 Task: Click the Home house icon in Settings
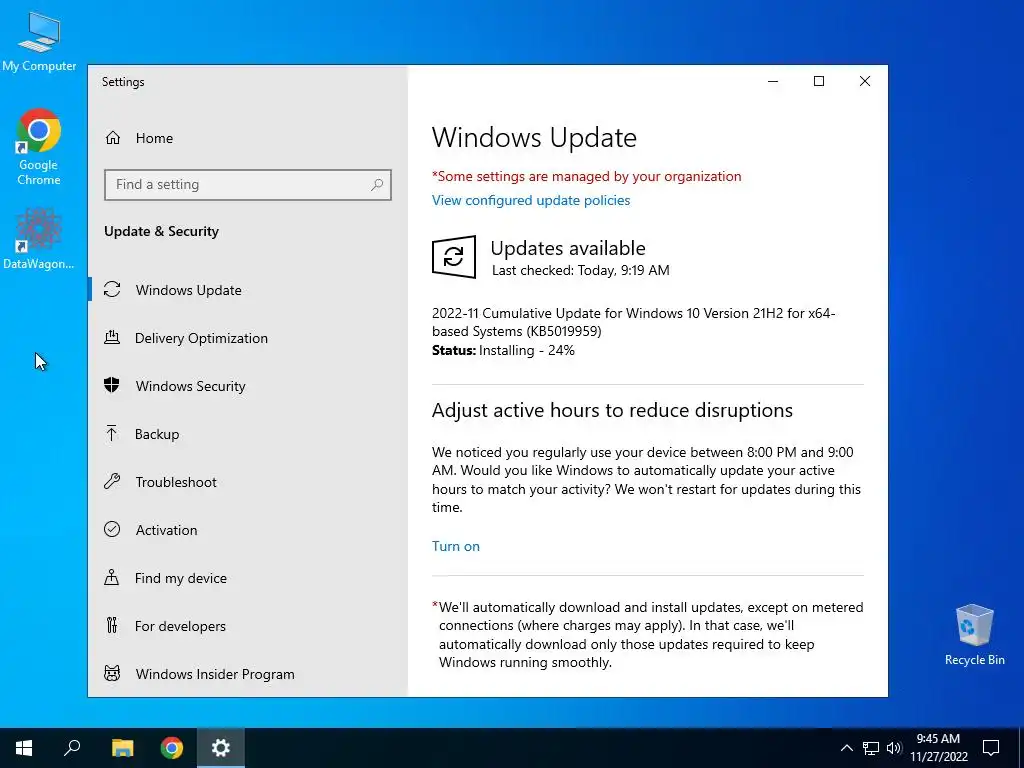113,138
